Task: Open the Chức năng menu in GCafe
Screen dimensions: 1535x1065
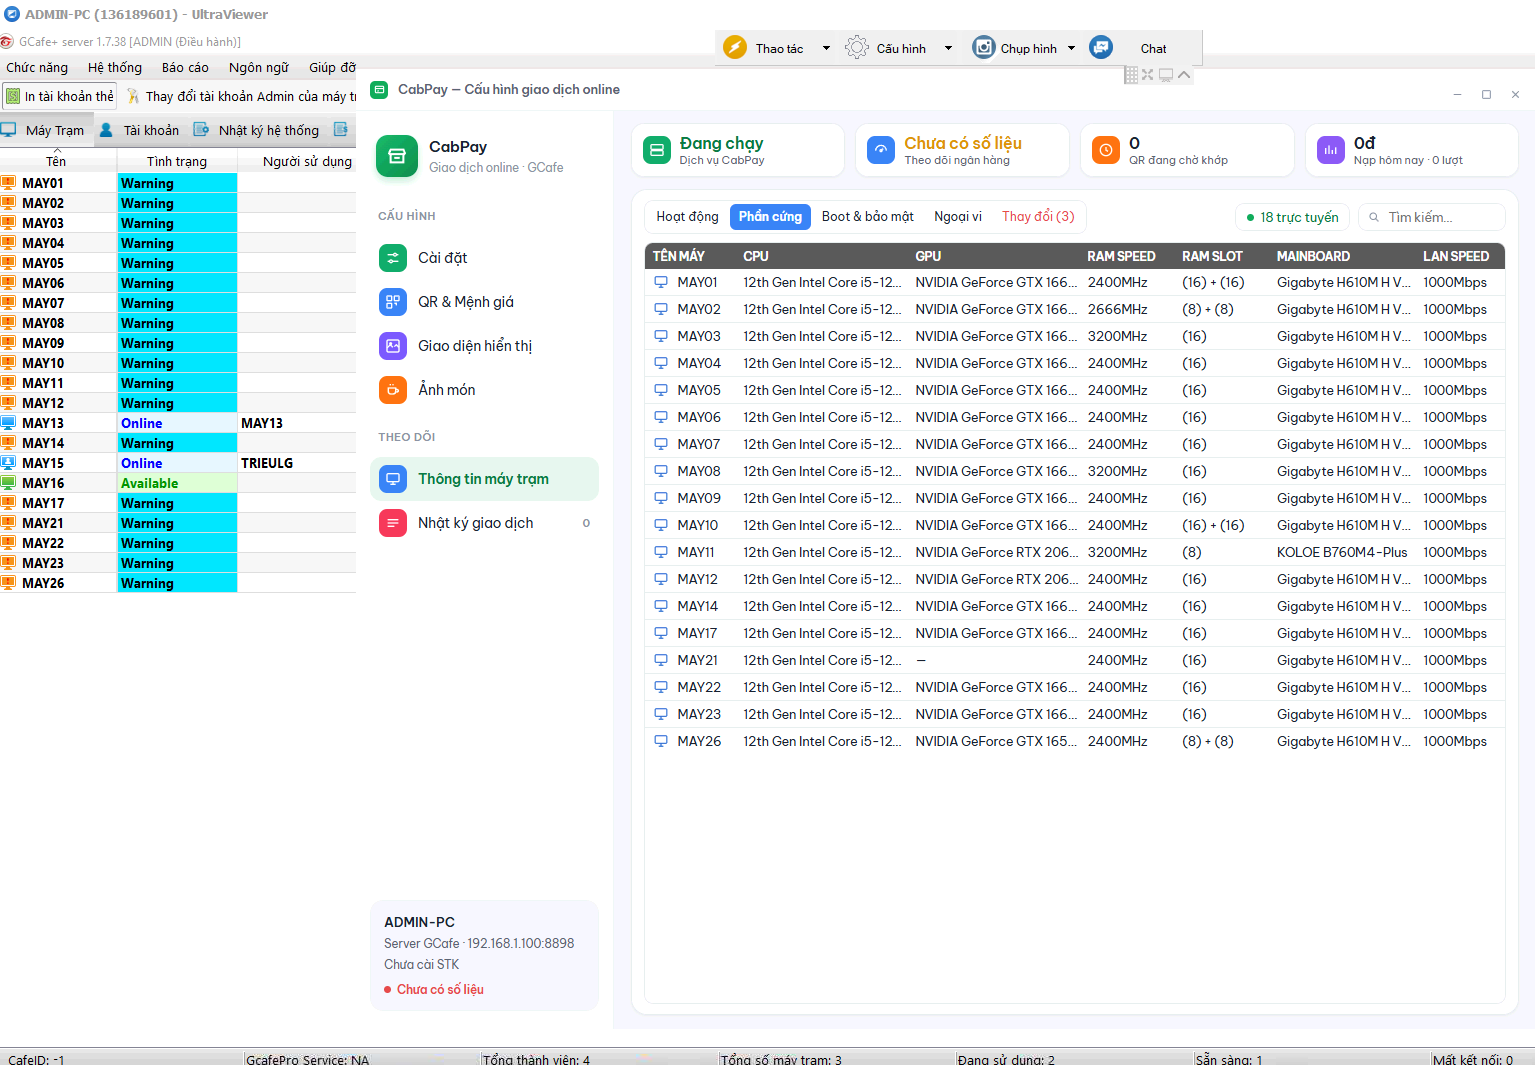Action: click(x=37, y=67)
